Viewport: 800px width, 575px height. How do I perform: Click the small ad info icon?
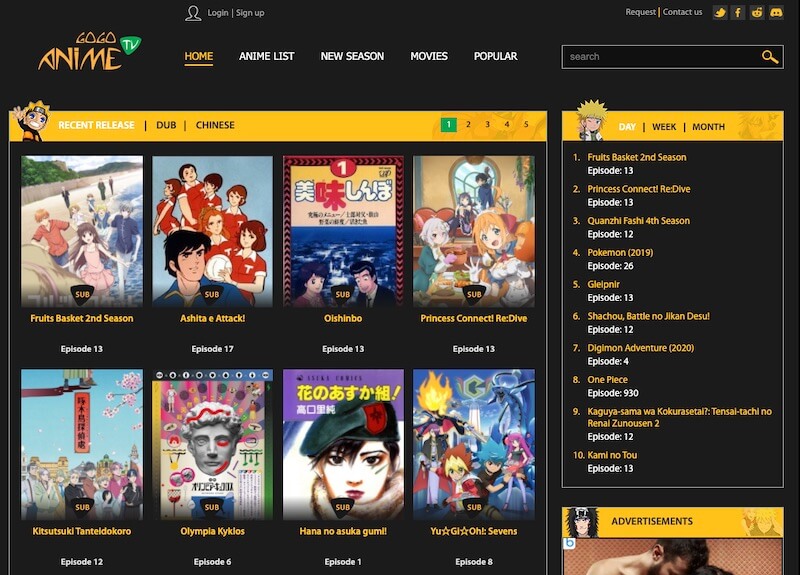(569, 543)
